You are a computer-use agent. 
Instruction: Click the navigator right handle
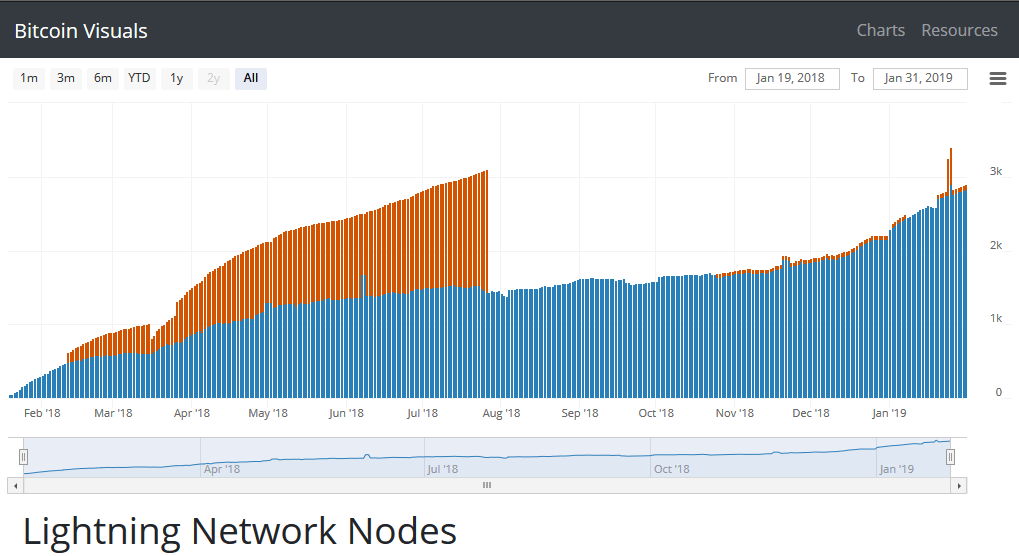pos(950,457)
